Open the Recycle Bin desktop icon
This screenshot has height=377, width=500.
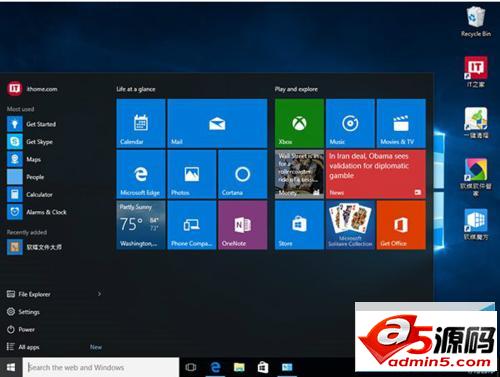click(x=476, y=21)
